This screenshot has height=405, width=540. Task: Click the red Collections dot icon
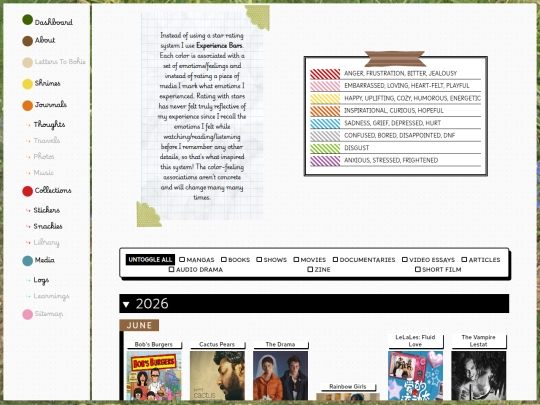(x=28, y=191)
